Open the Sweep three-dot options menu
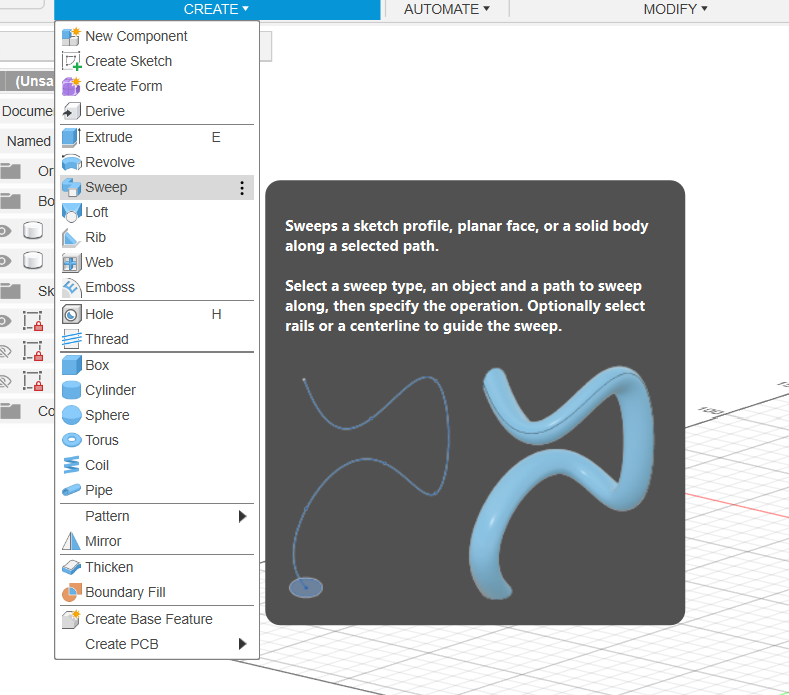Screen dimensions: 789x695 tap(242, 188)
